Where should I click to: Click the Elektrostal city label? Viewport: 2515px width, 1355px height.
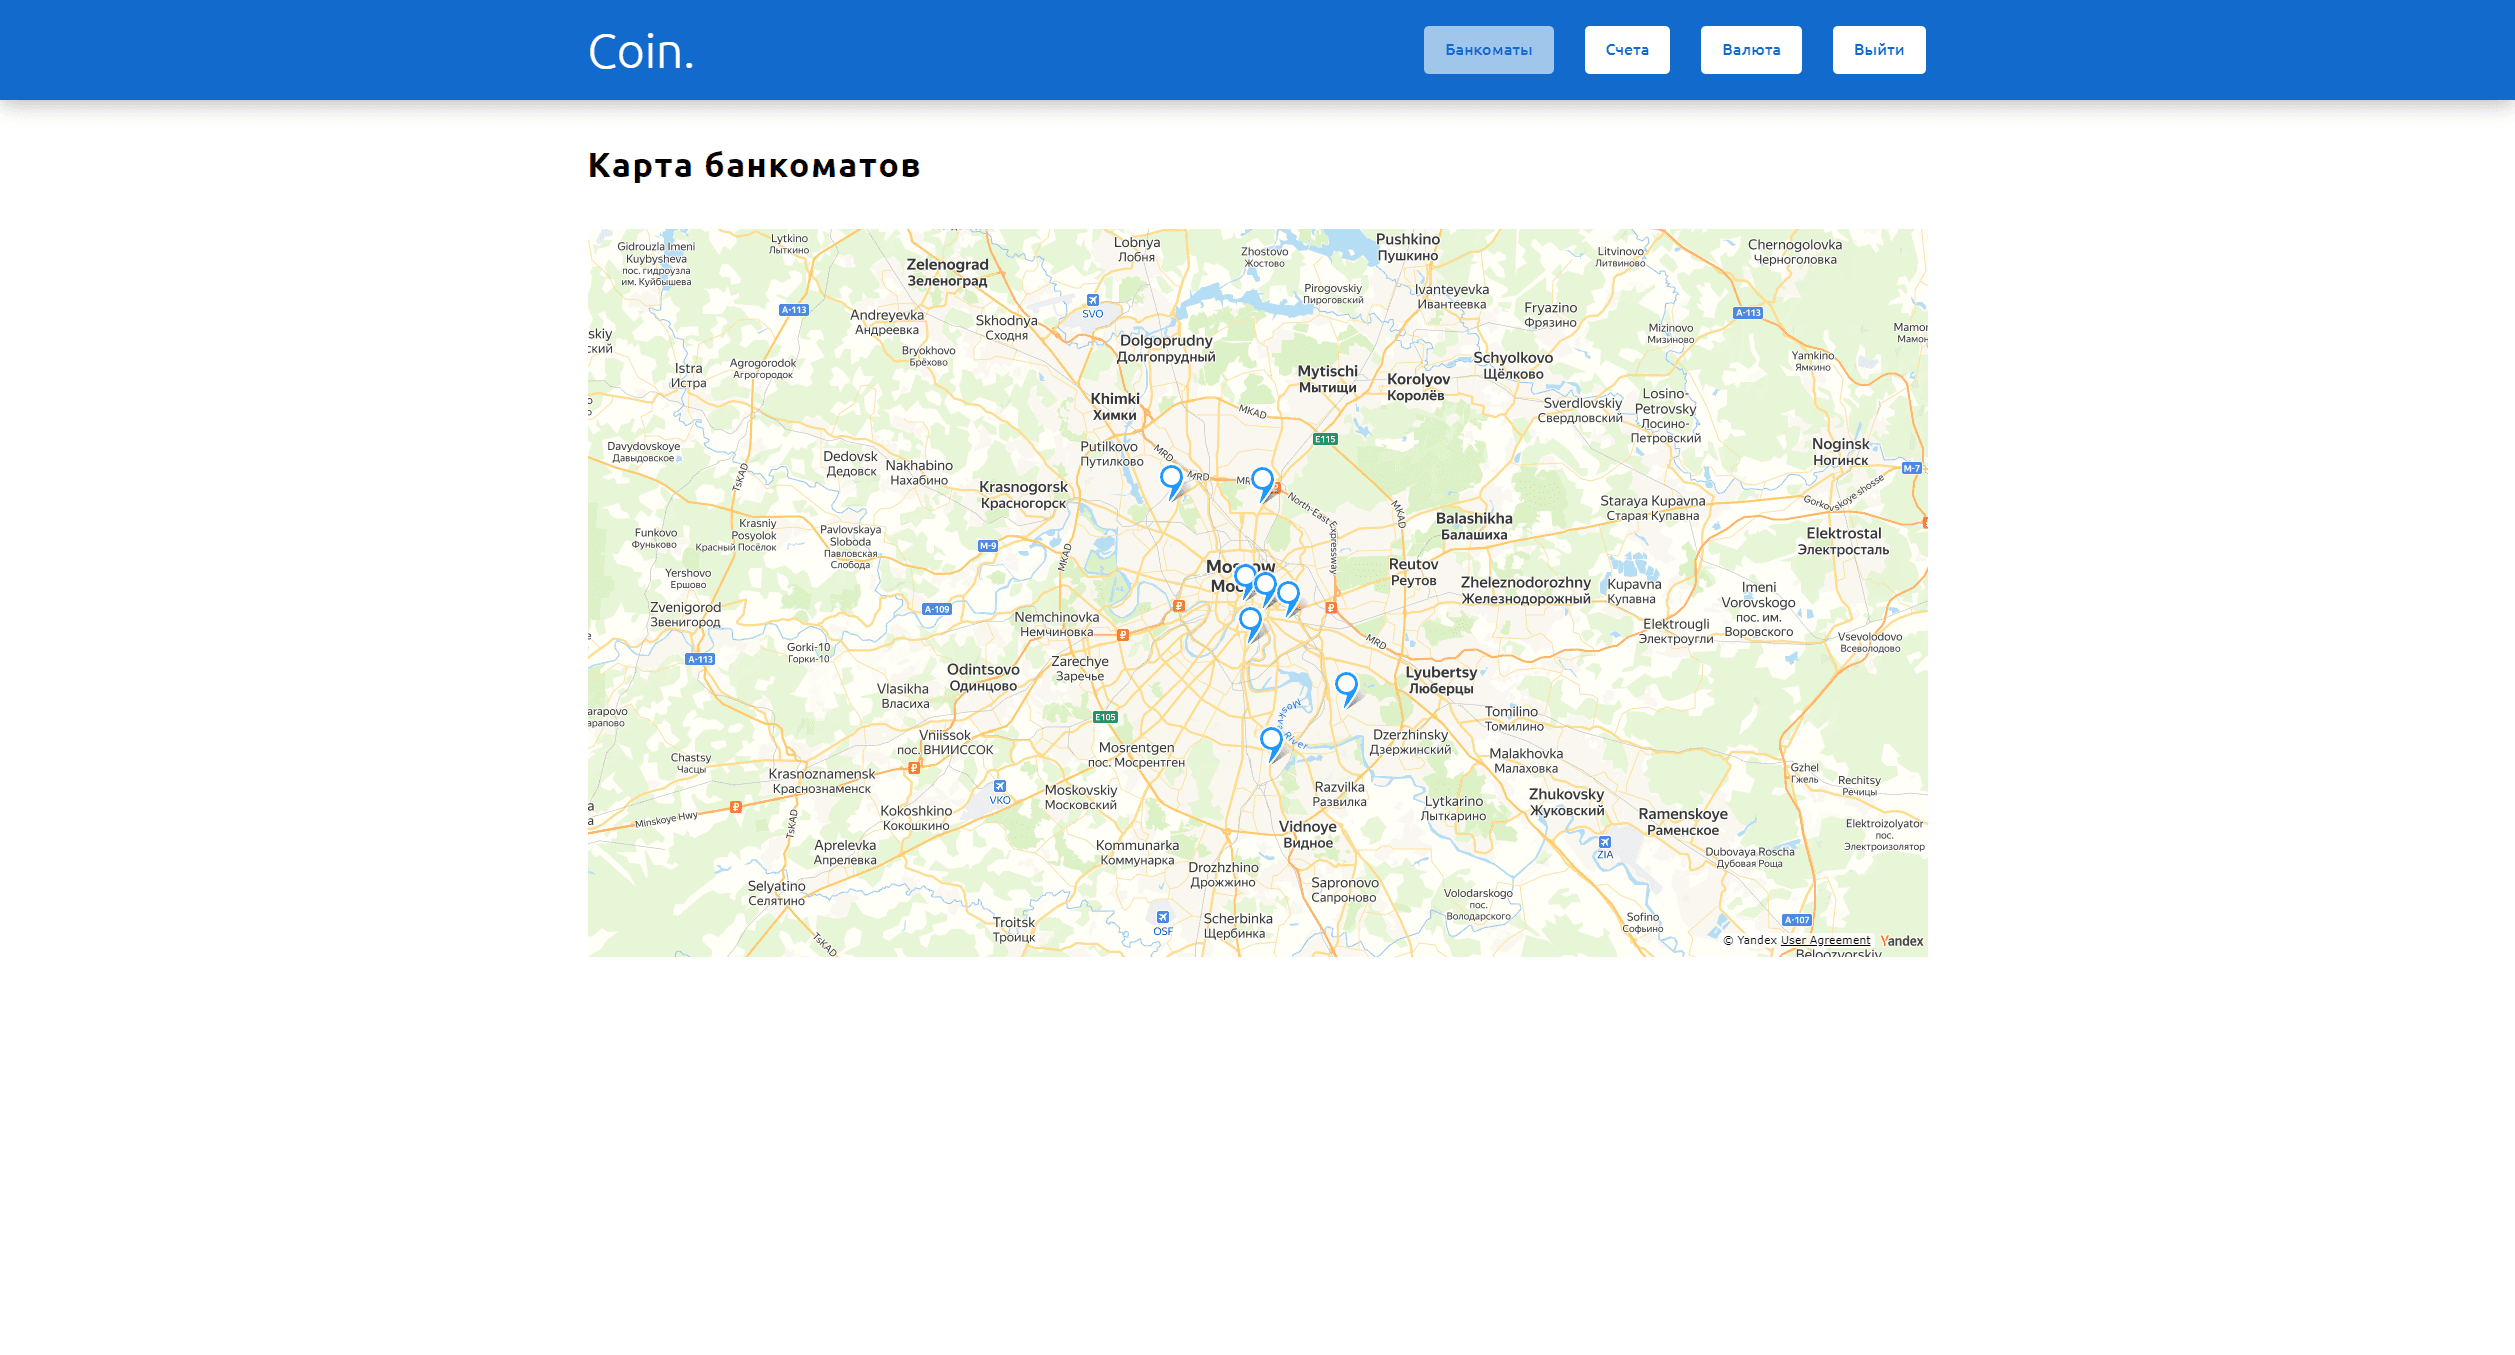[1843, 541]
